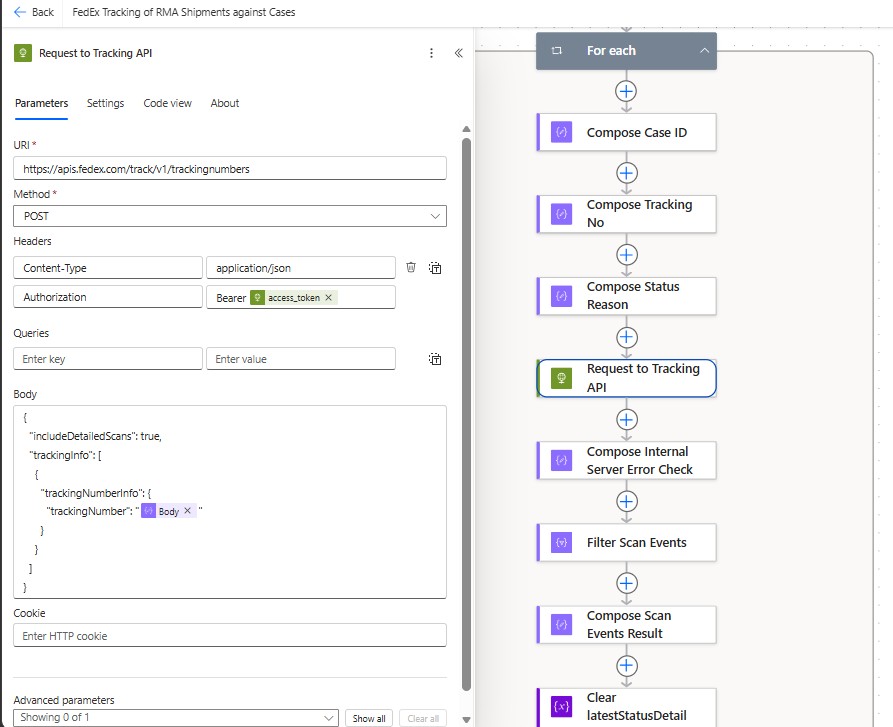Add a step below Request to Tracking API

(626, 420)
